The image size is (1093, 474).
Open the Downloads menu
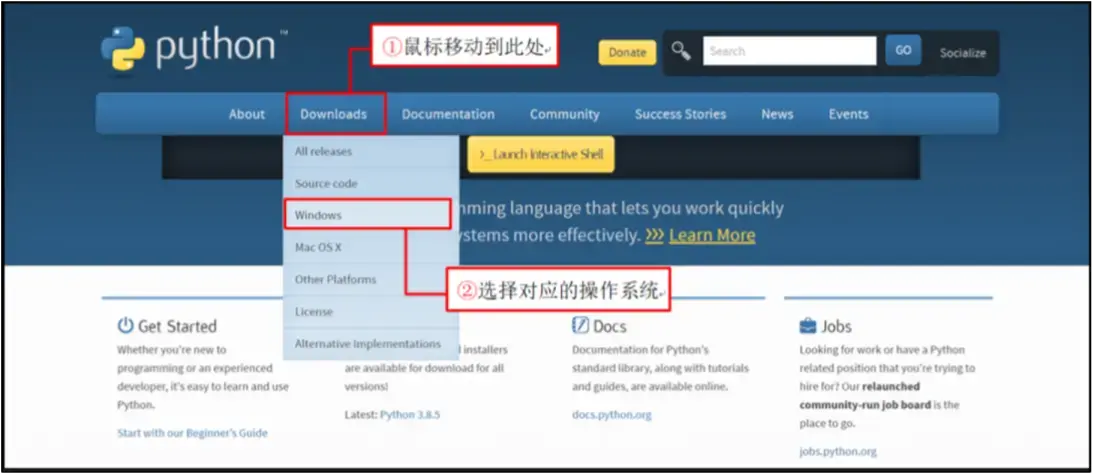333,114
